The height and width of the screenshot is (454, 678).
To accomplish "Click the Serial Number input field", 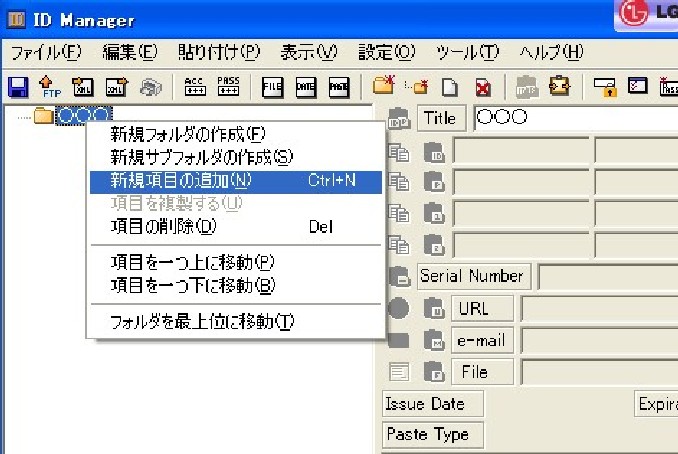I will 608,277.
